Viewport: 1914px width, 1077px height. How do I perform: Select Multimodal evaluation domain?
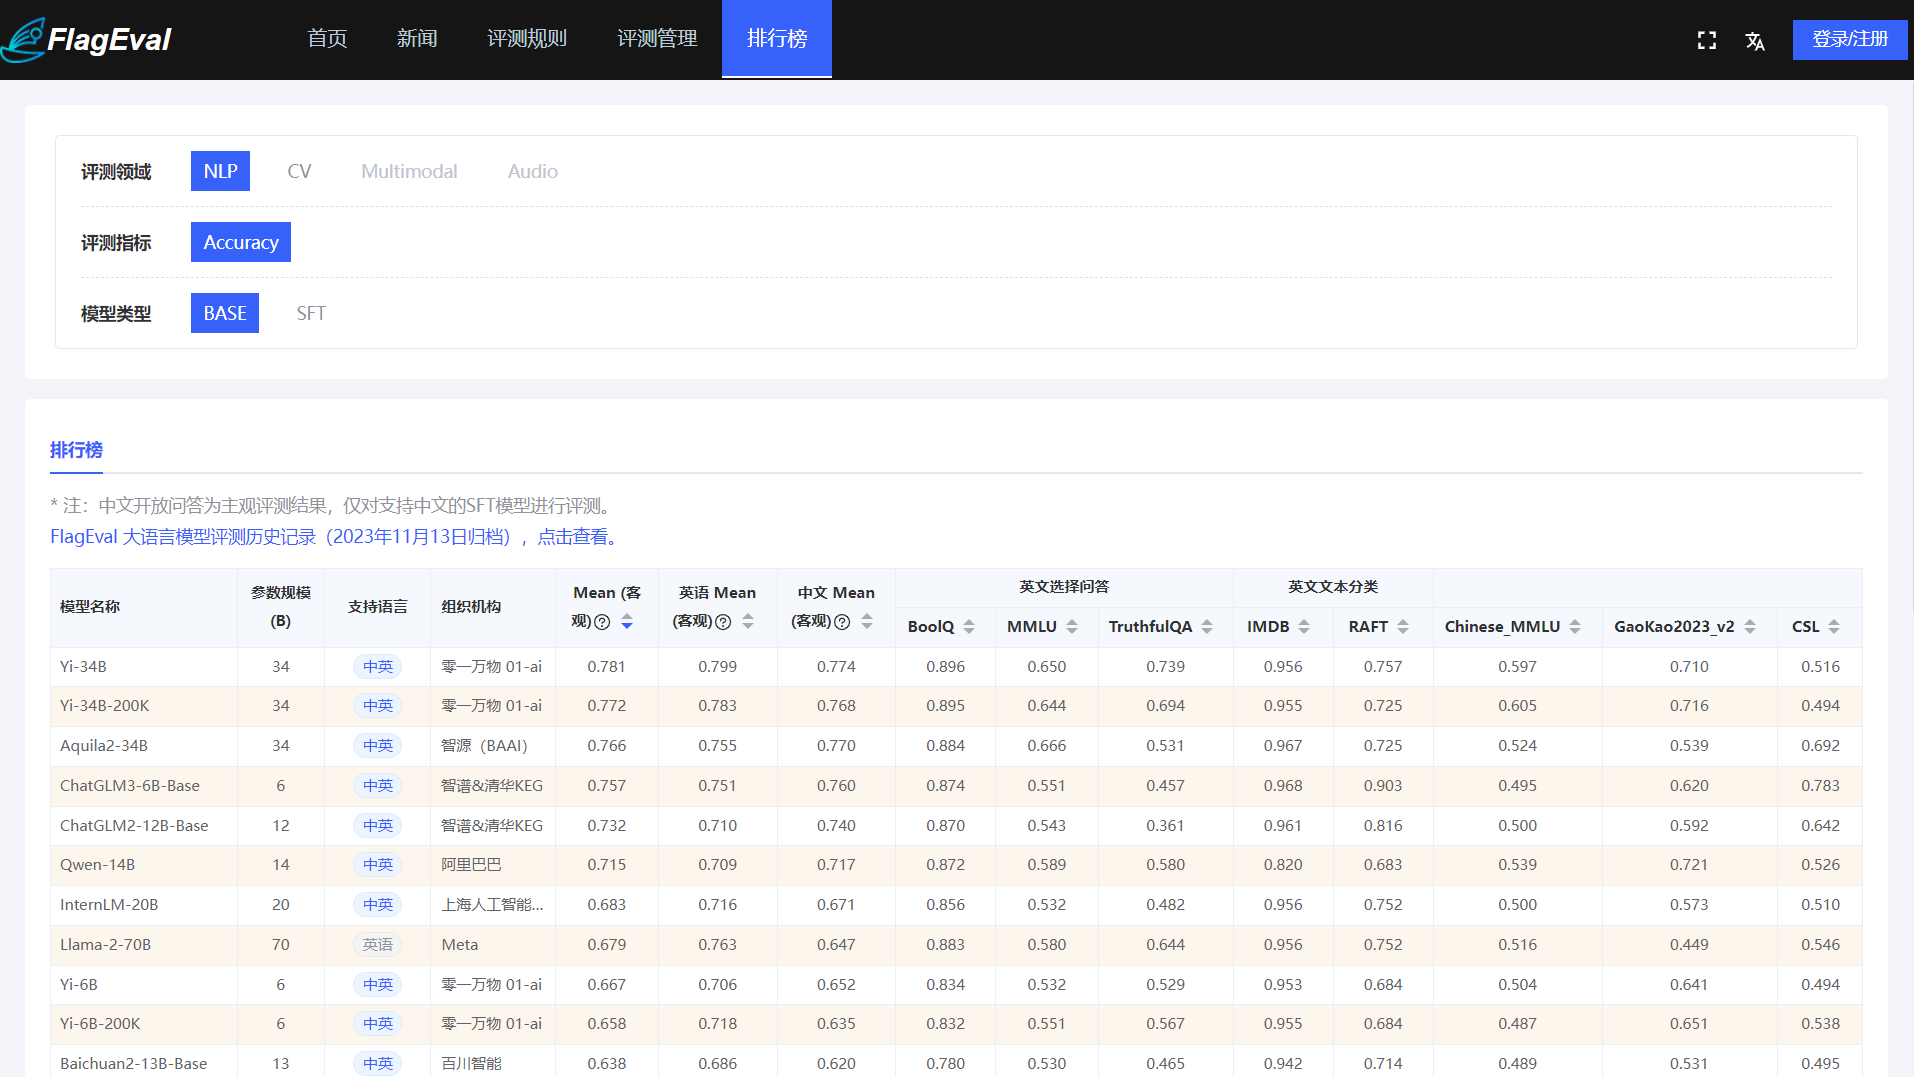(409, 171)
